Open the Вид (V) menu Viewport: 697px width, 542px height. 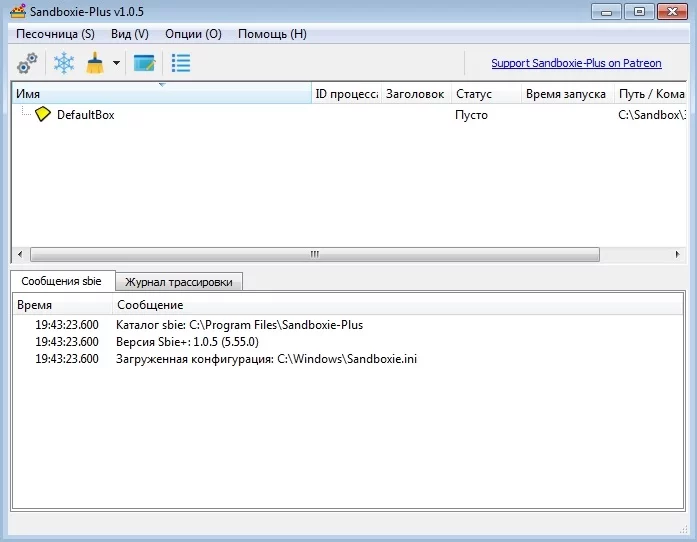point(130,34)
